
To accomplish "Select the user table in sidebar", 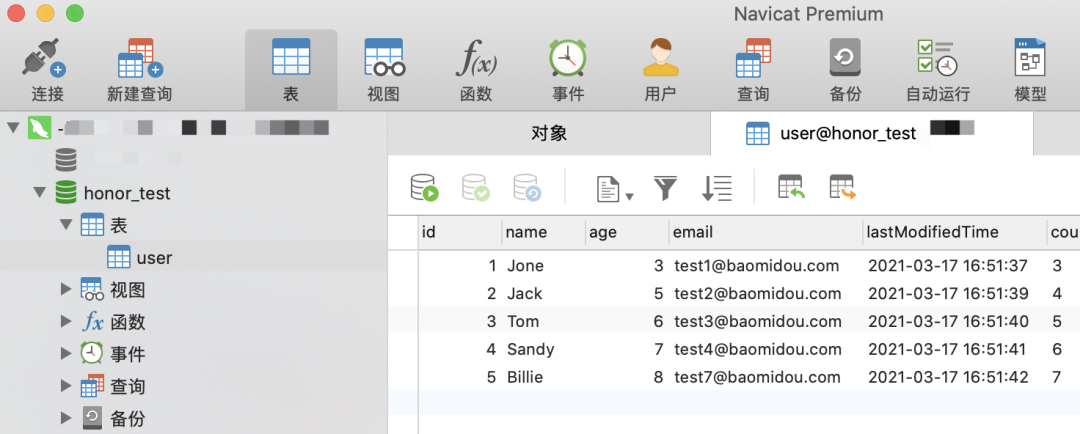I will click(x=154, y=258).
